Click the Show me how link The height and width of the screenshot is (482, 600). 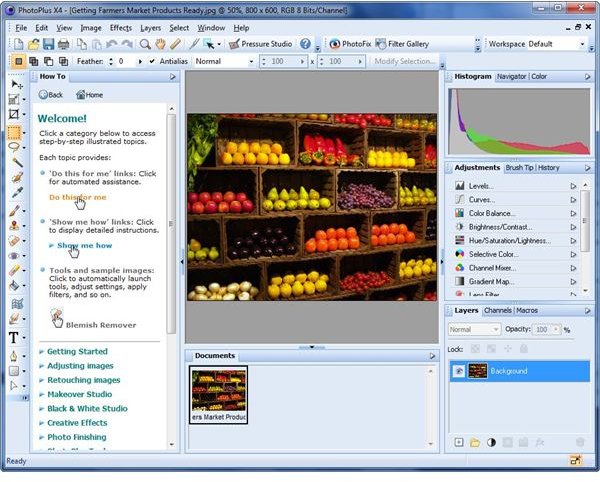tap(84, 246)
